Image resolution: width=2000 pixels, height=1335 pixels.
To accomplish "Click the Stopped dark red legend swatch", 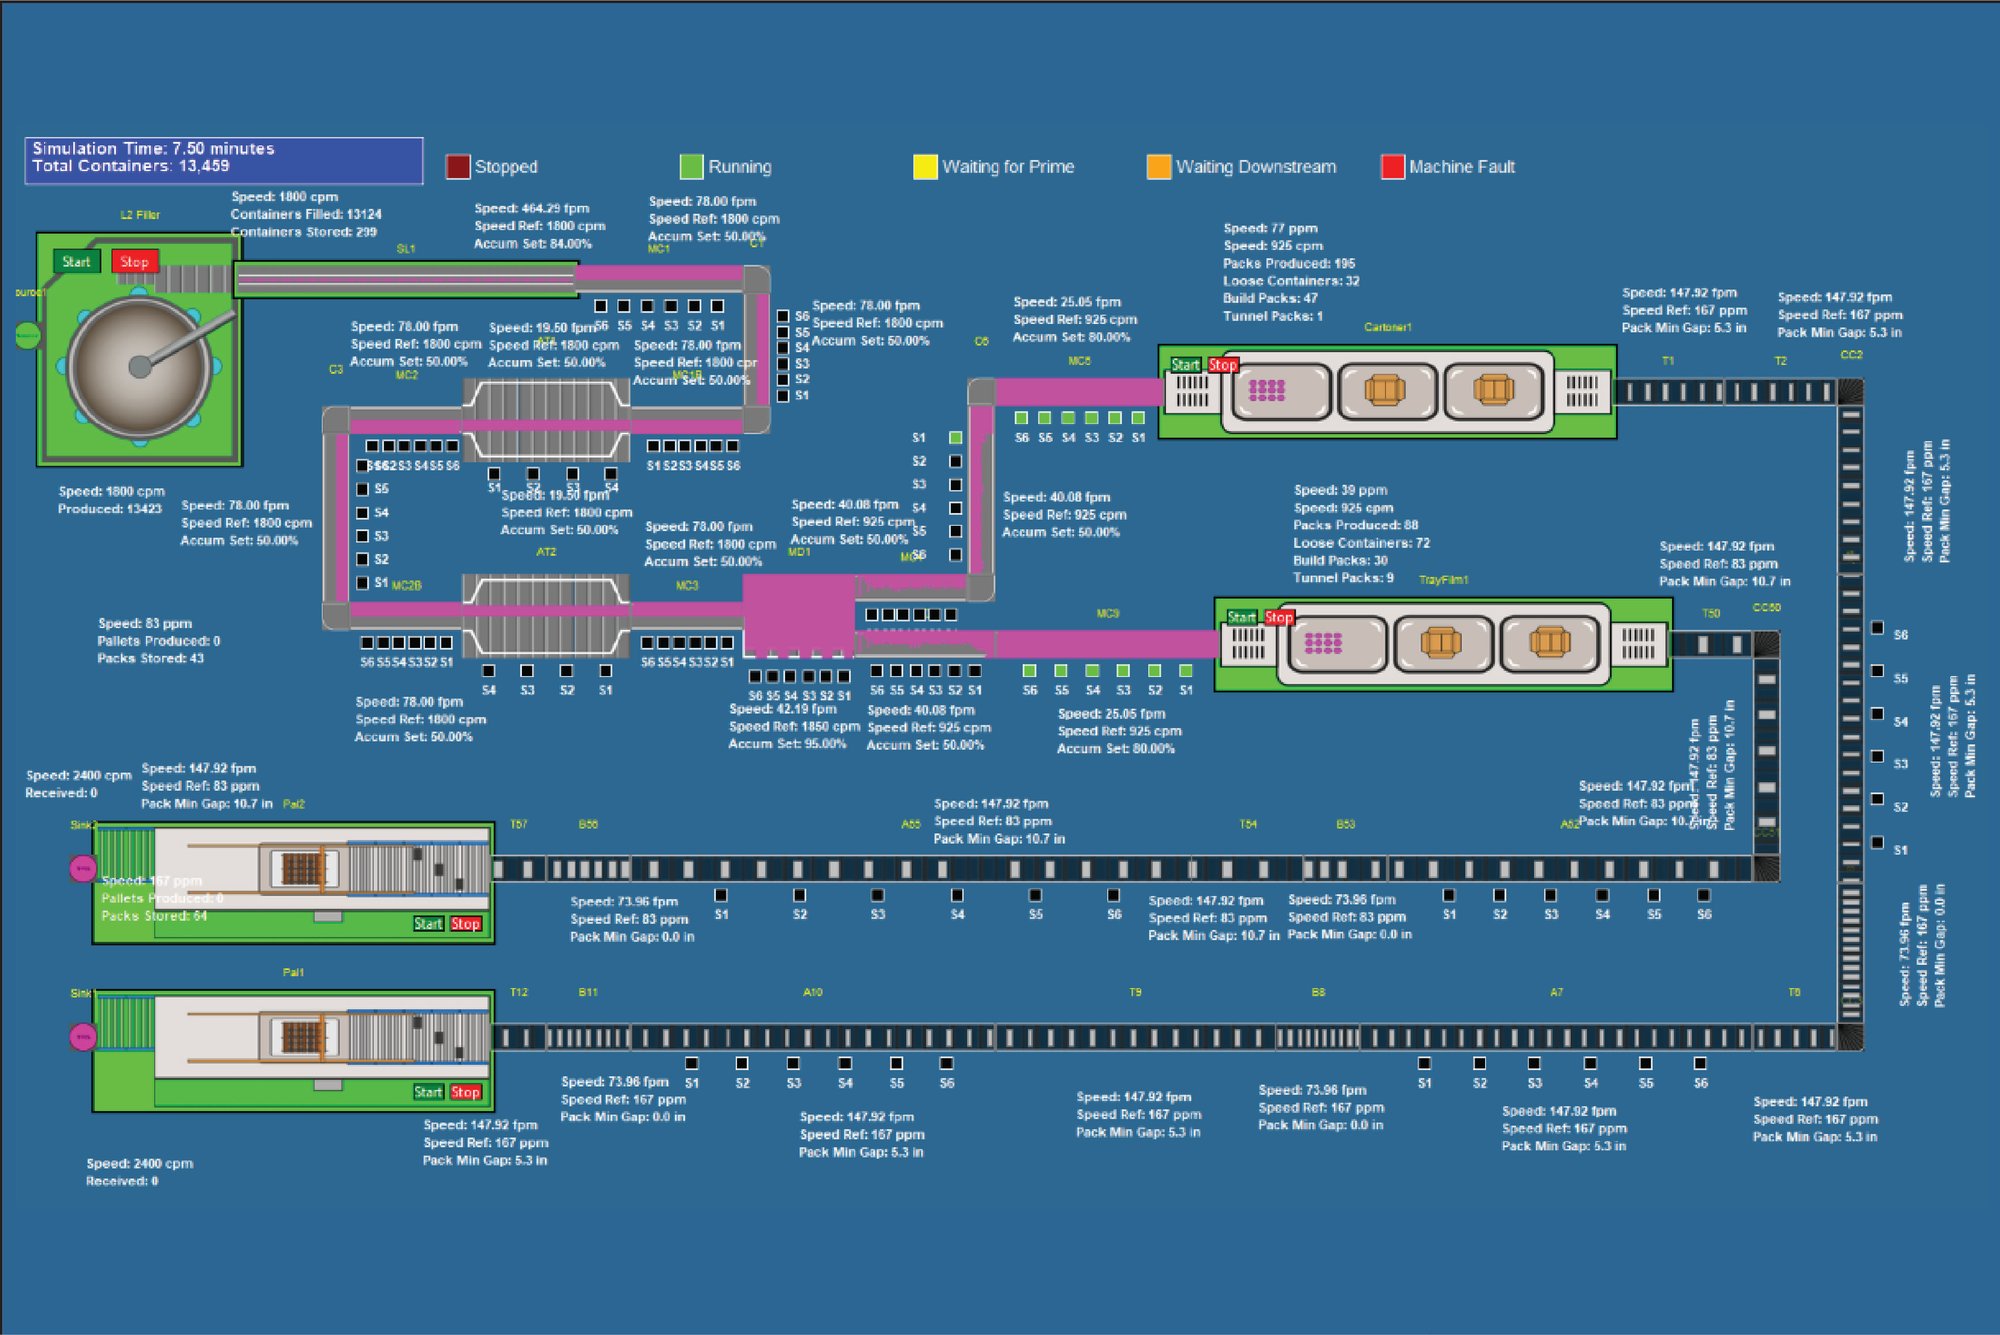I will click(458, 167).
